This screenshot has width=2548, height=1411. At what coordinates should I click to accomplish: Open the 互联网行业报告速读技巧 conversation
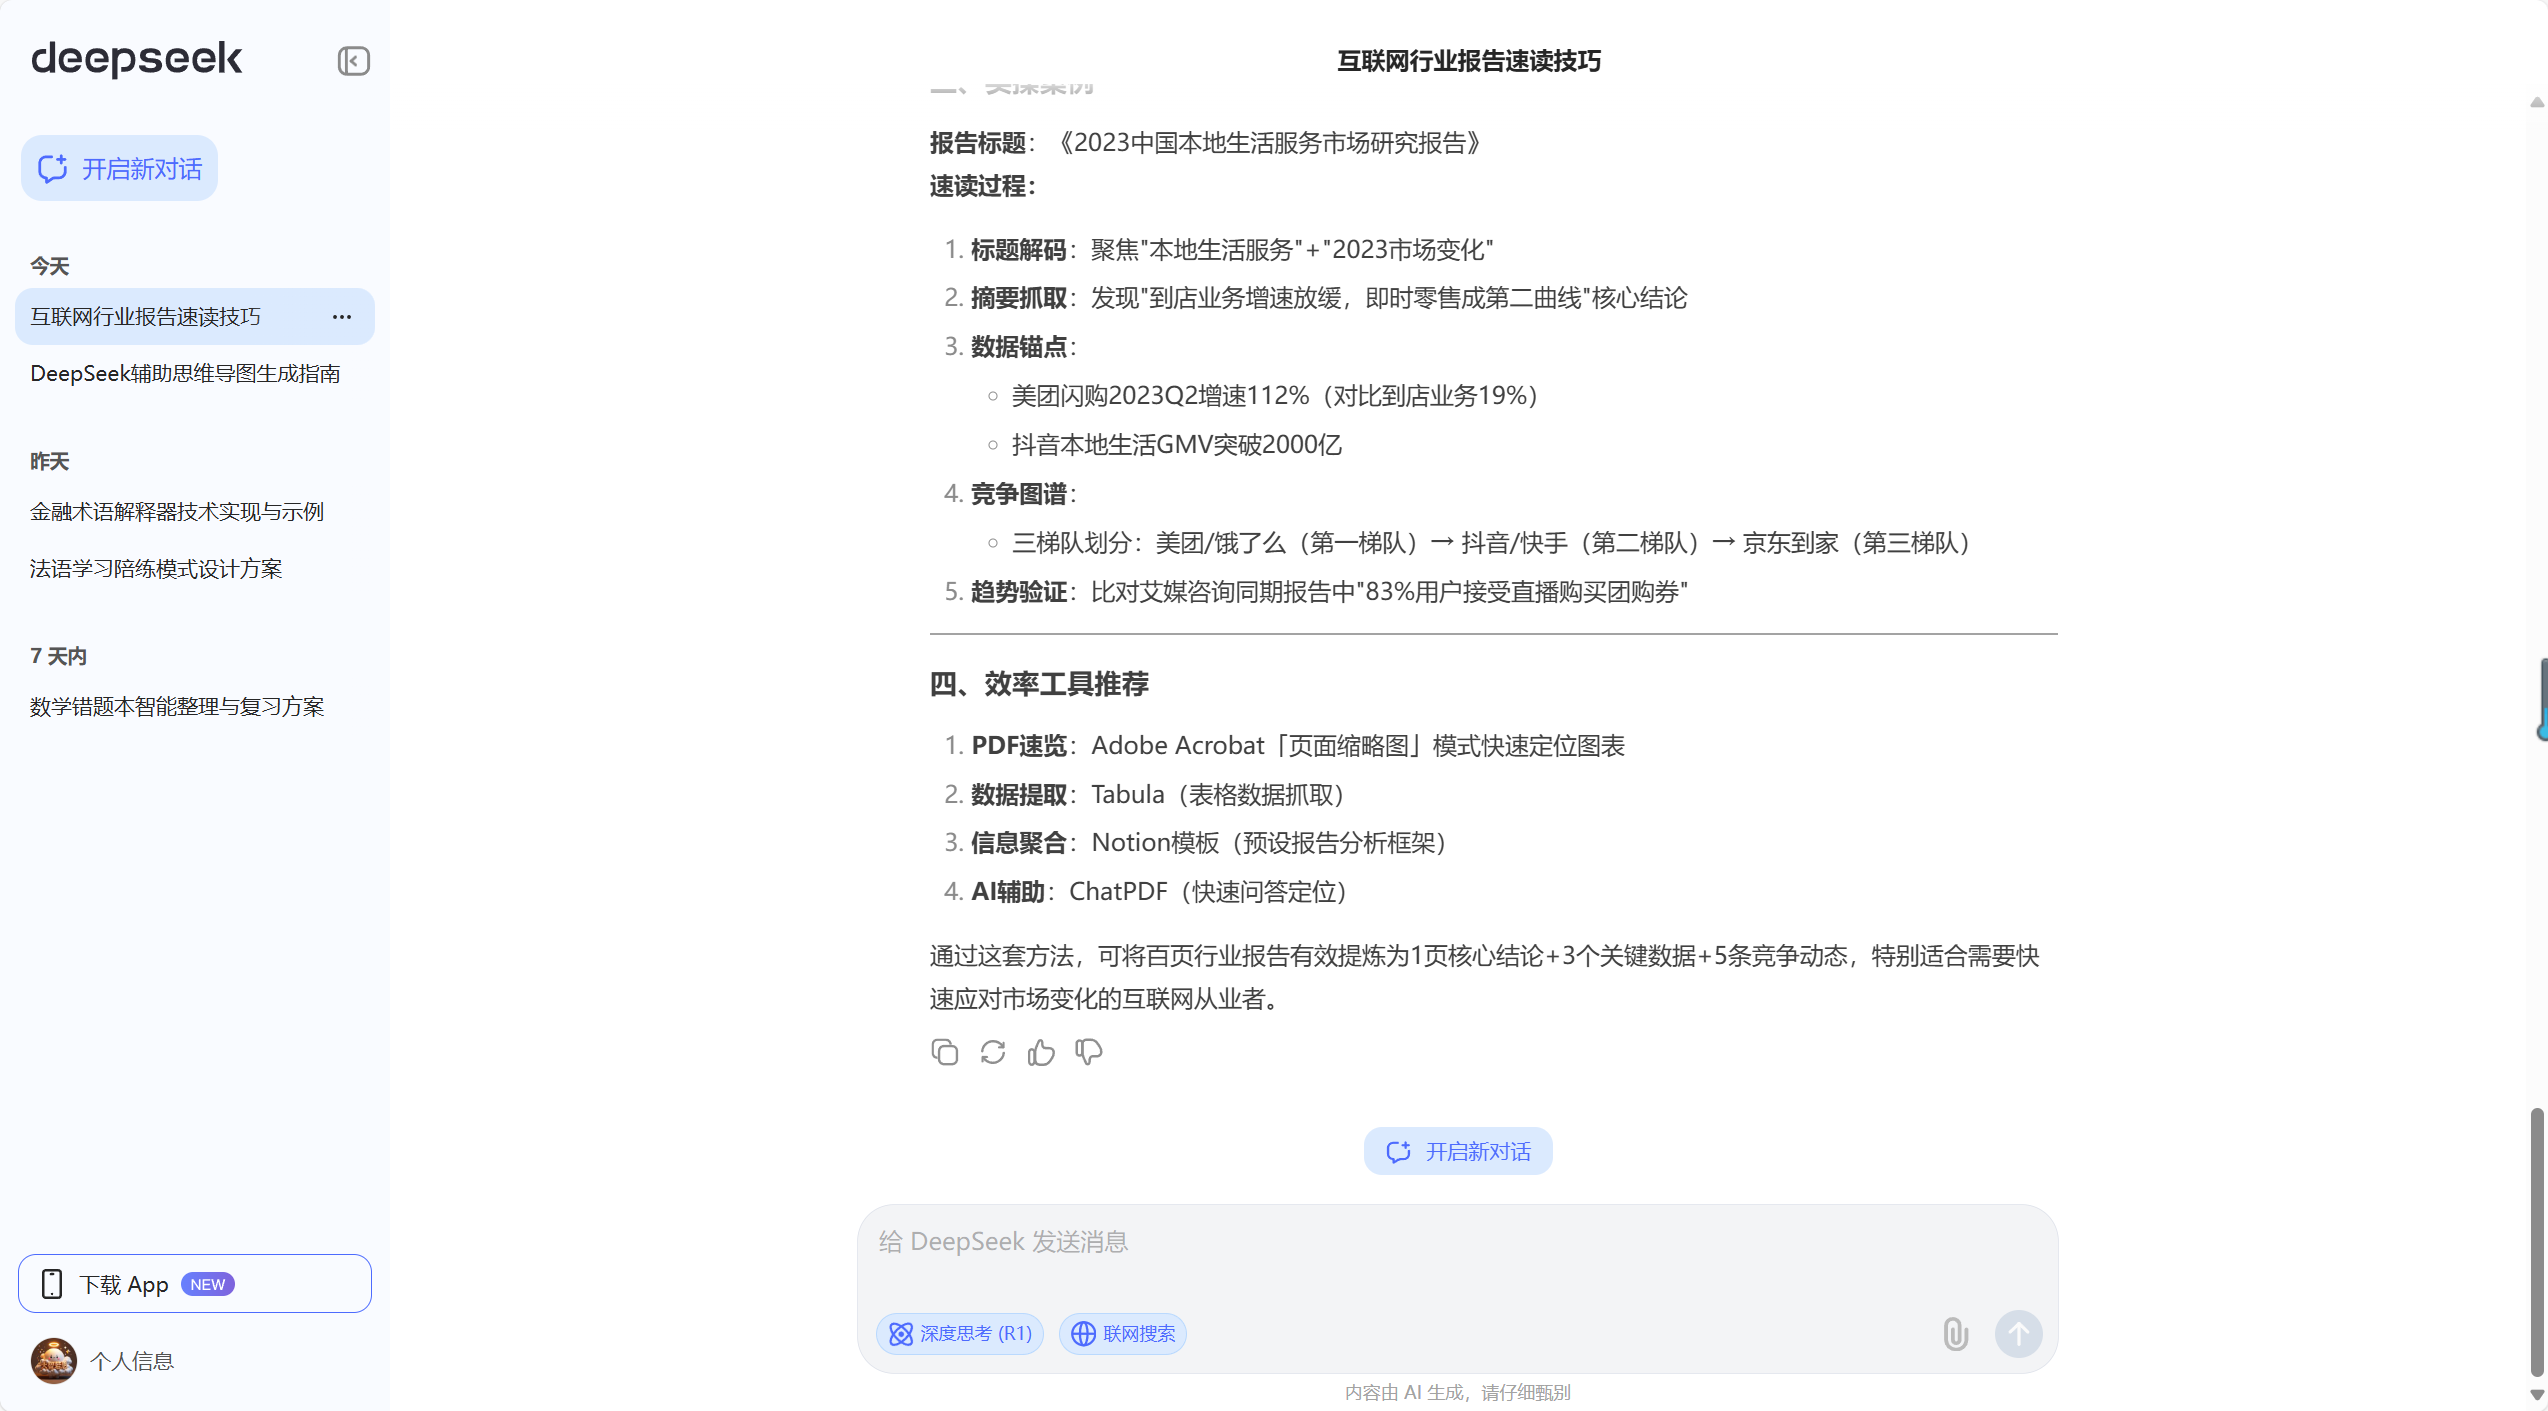tap(195, 317)
